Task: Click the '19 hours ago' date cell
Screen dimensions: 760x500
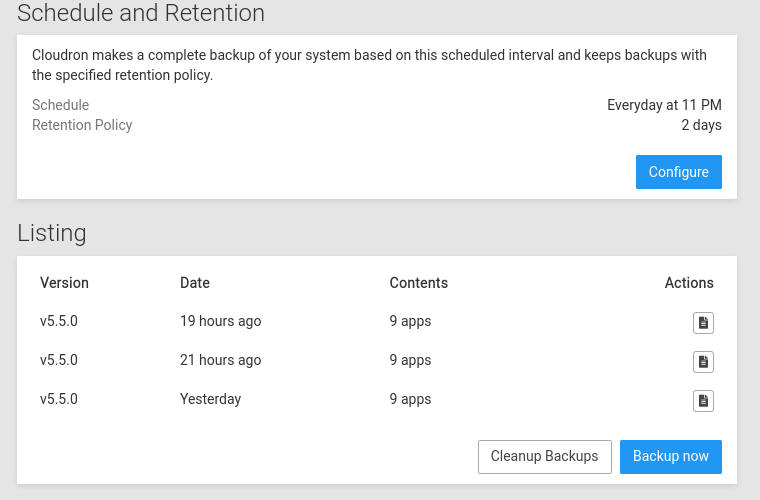Action: tap(221, 321)
